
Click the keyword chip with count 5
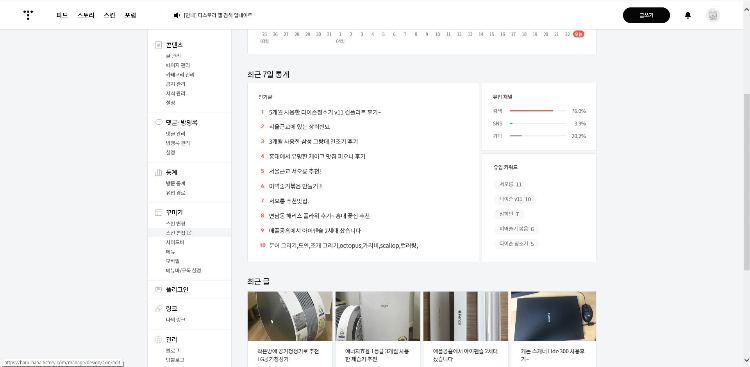pyautogui.click(x=516, y=244)
